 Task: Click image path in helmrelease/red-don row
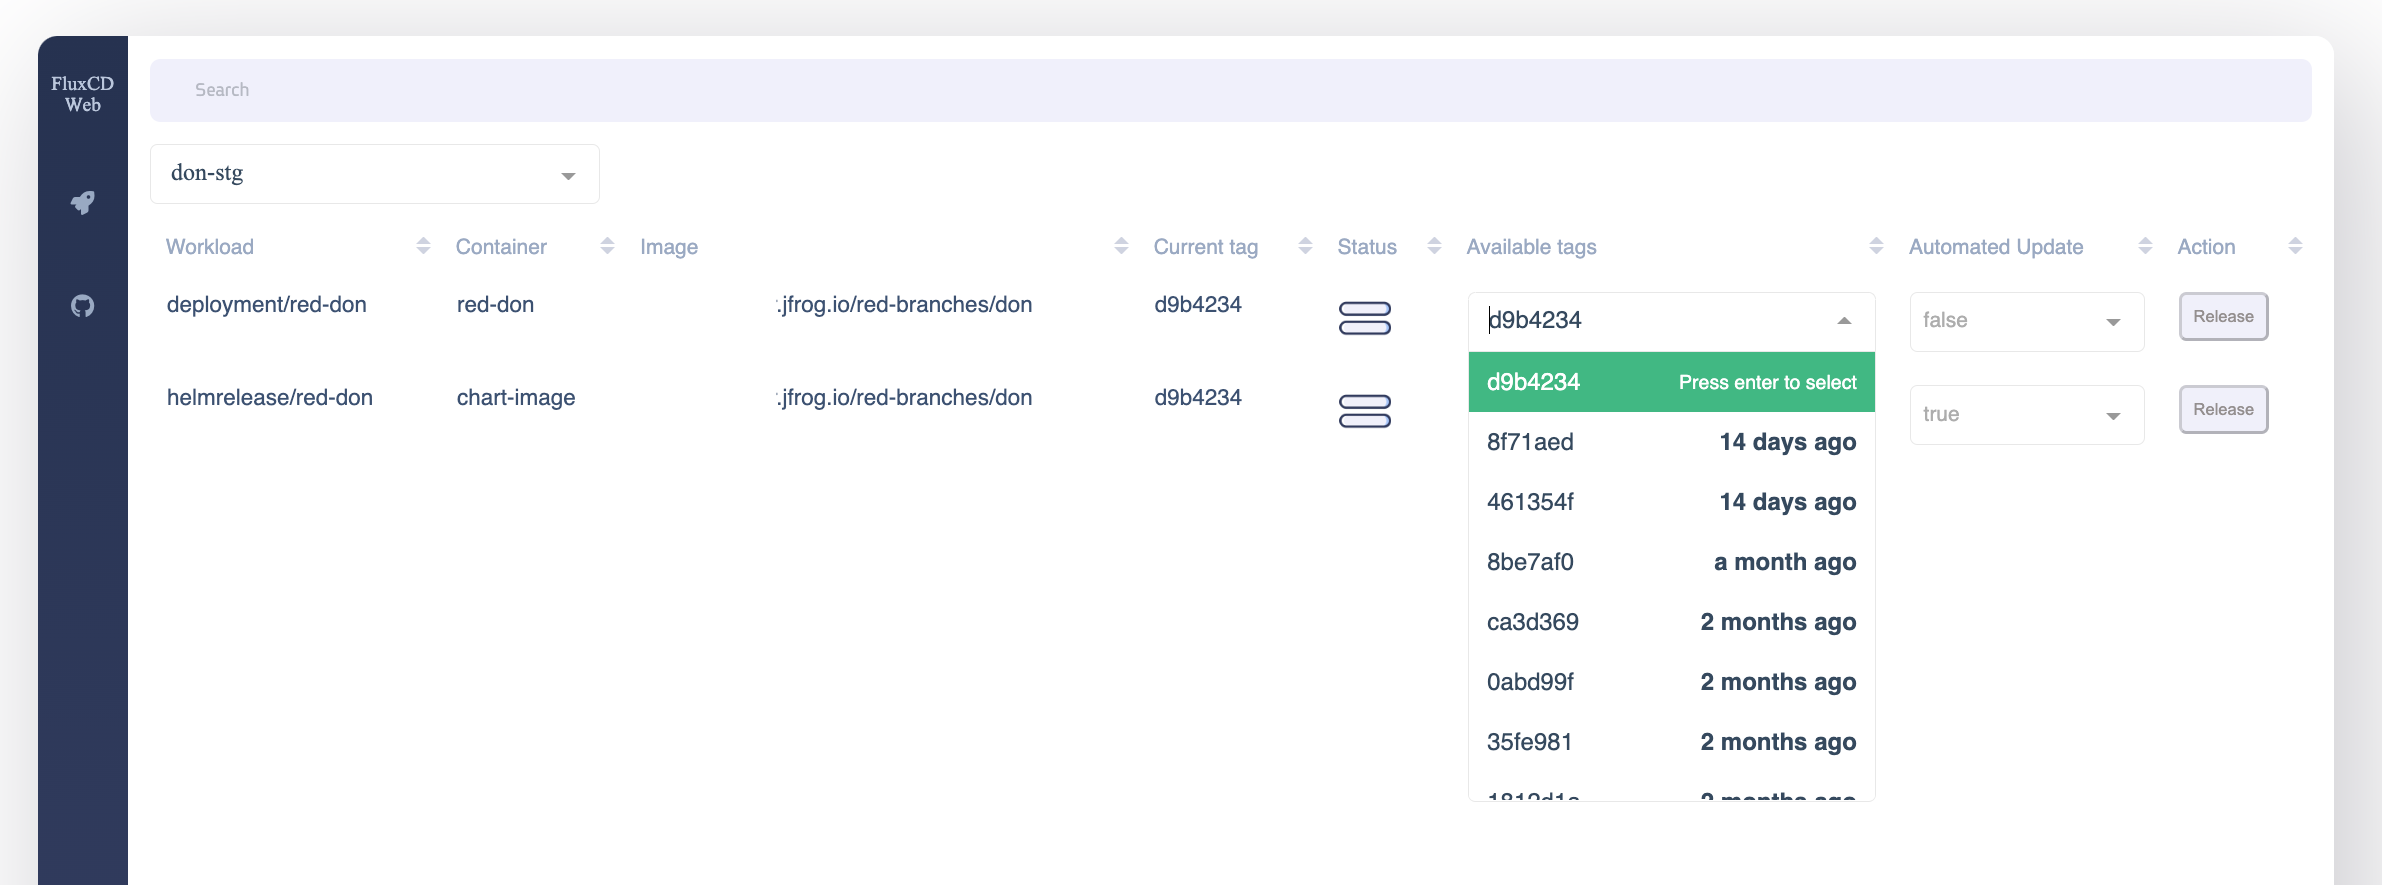[904, 398]
